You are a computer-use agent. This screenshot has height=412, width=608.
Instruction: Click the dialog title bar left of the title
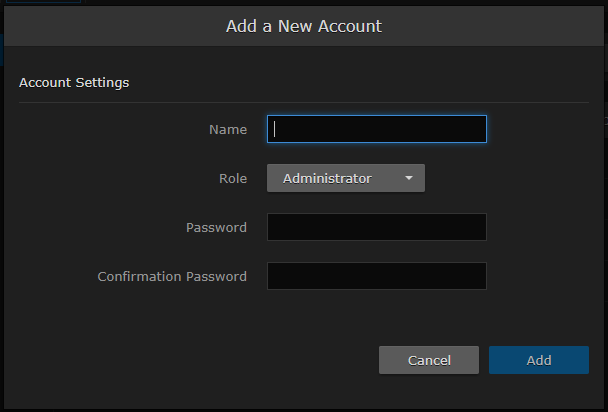(x=100, y=25)
